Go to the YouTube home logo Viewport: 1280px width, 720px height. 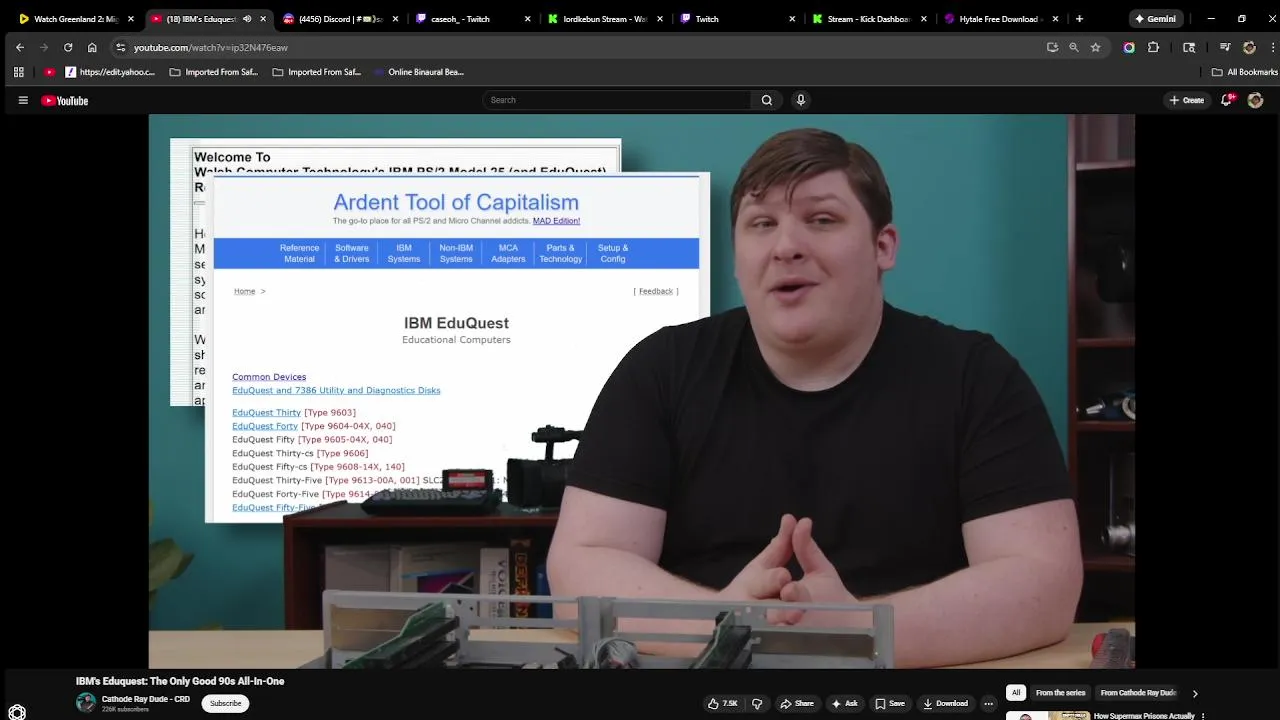click(65, 100)
